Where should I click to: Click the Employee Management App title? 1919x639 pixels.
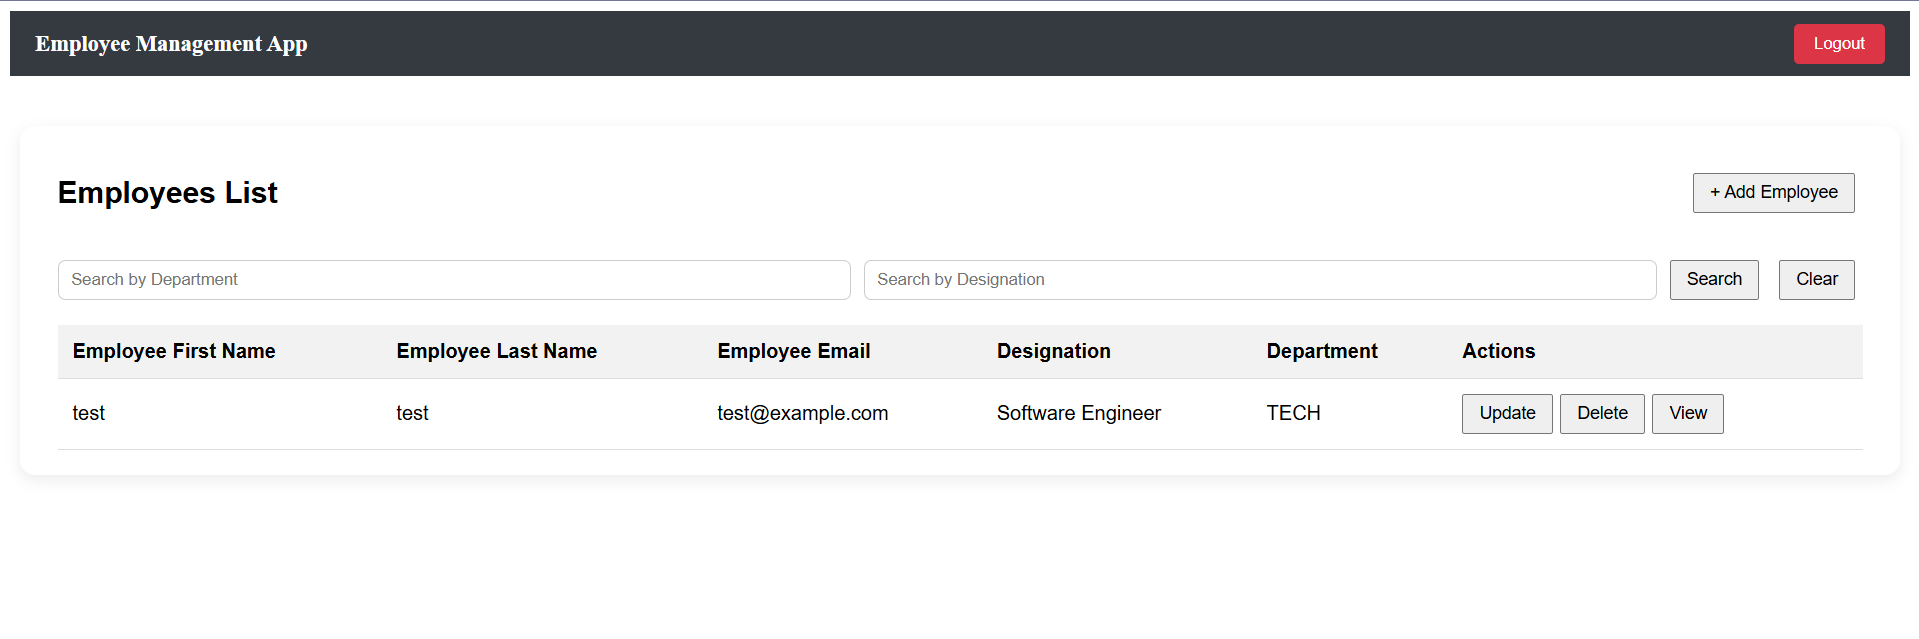(171, 44)
